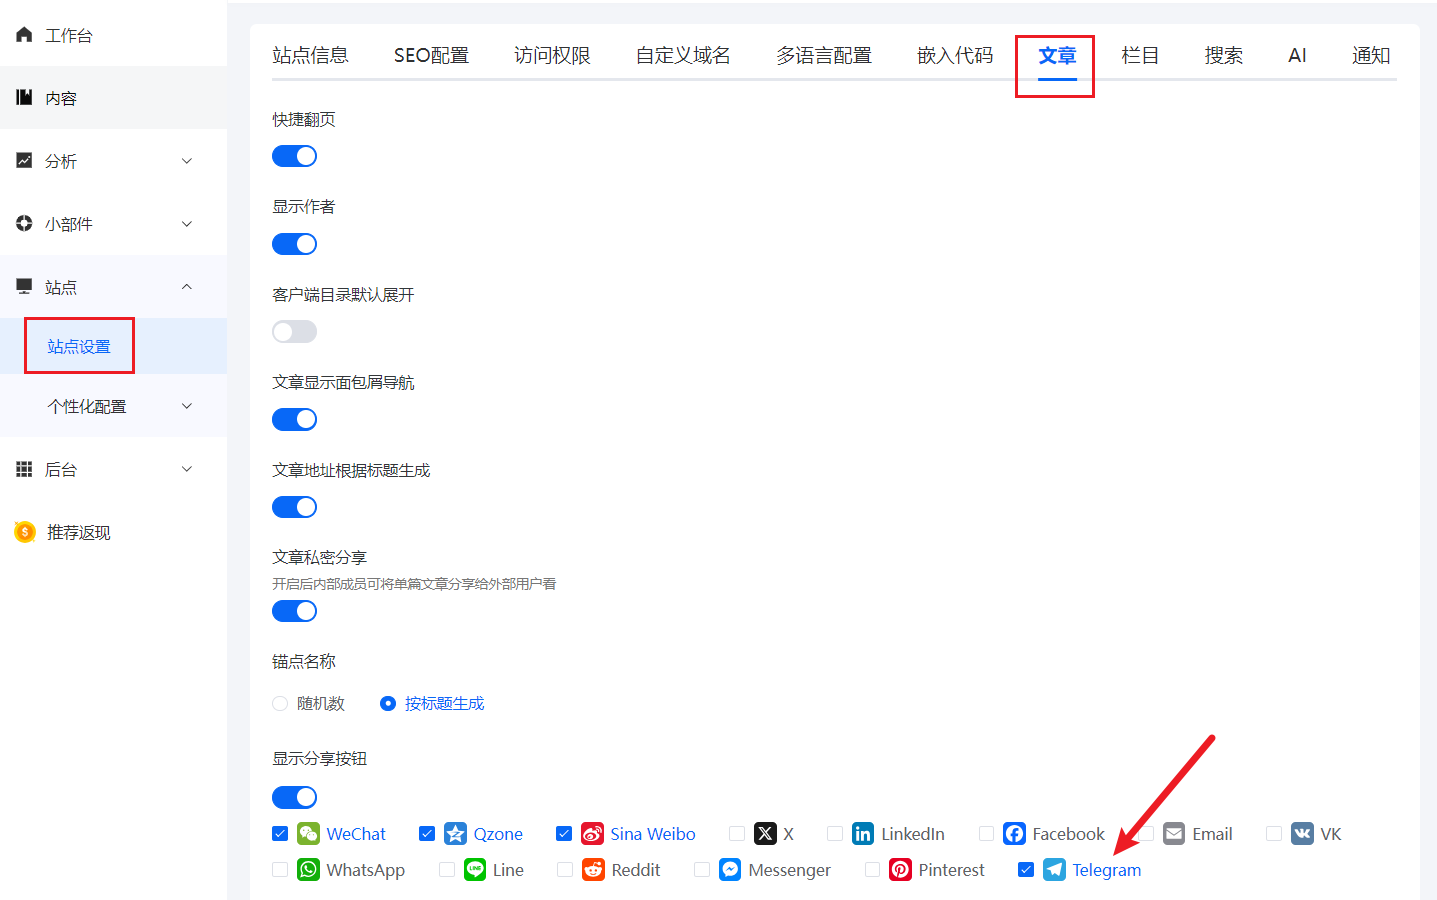Collapse the 站点 menu chevron
This screenshot has height=900, width=1437.
(x=187, y=286)
